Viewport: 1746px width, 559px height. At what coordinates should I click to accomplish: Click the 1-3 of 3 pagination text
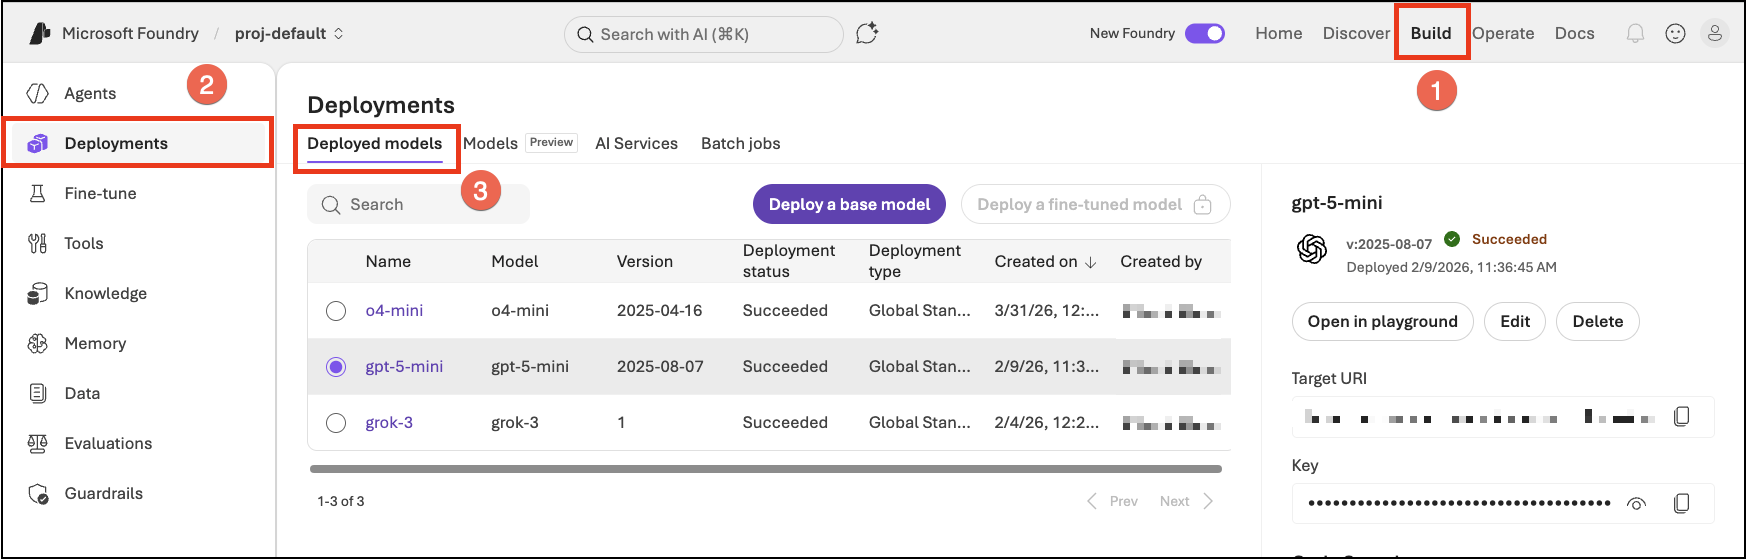point(341,501)
